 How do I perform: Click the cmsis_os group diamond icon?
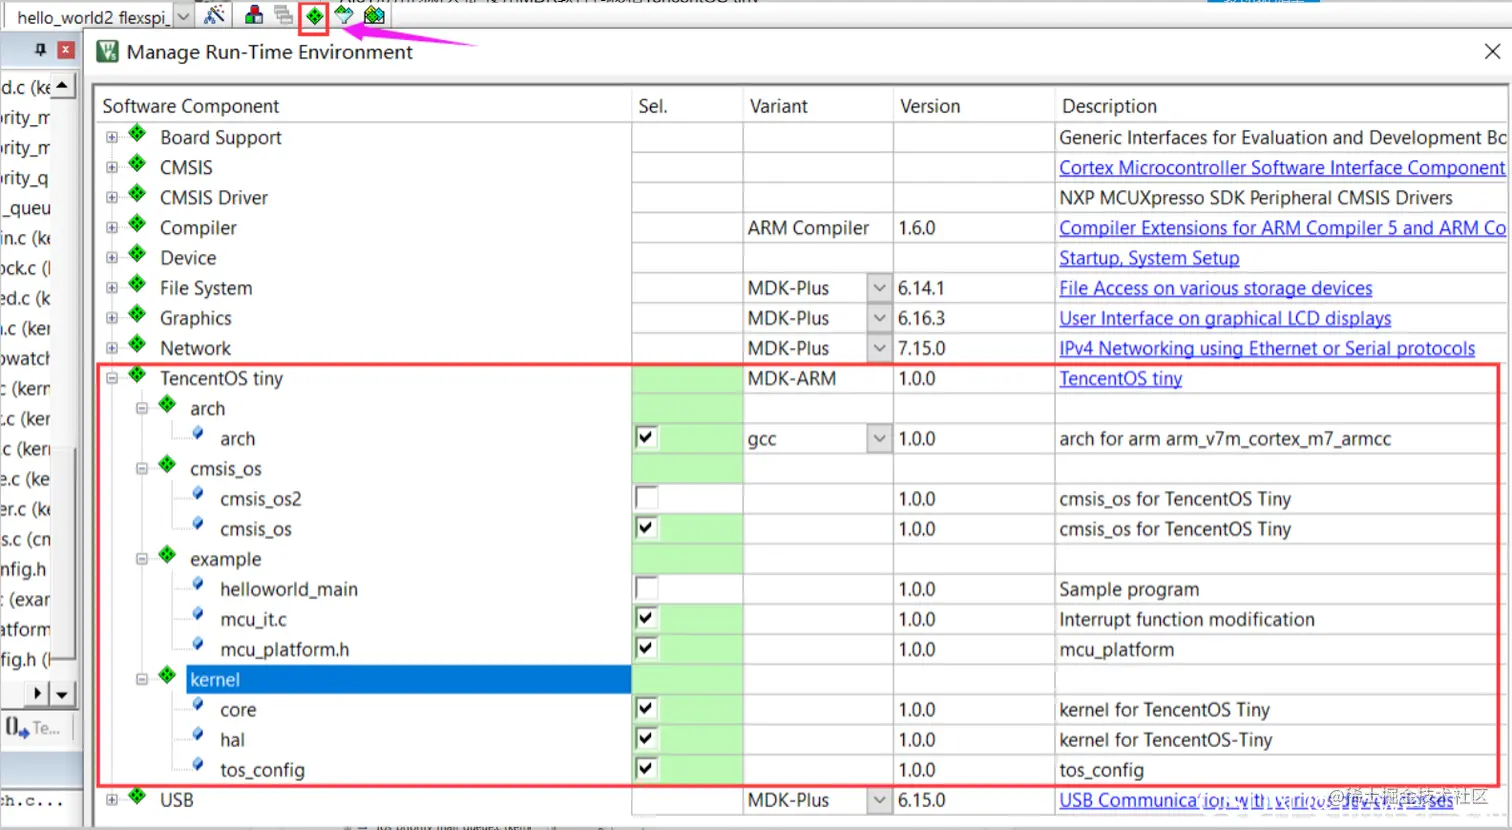(x=168, y=465)
